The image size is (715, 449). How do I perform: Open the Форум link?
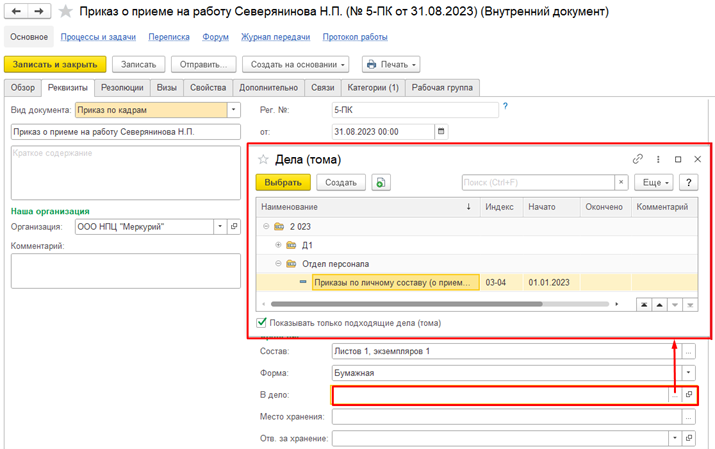pyautogui.click(x=216, y=37)
